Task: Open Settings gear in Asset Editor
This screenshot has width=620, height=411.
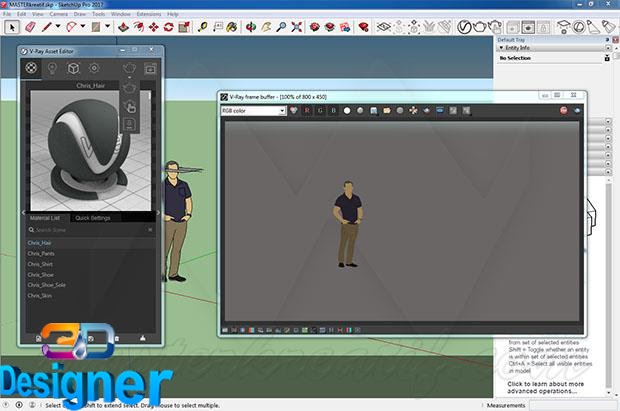Action: coord(94,68)
